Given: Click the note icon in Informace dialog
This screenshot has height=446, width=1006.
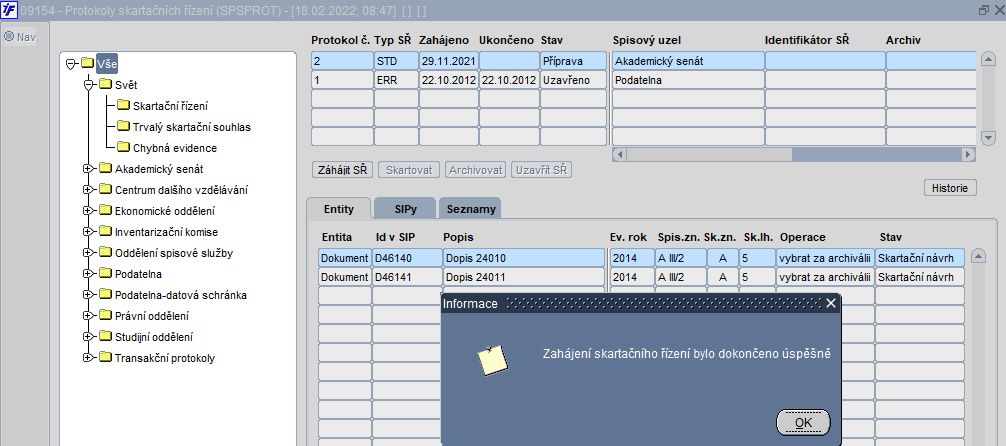Looking at the screenshot, I should coord(493,360).
